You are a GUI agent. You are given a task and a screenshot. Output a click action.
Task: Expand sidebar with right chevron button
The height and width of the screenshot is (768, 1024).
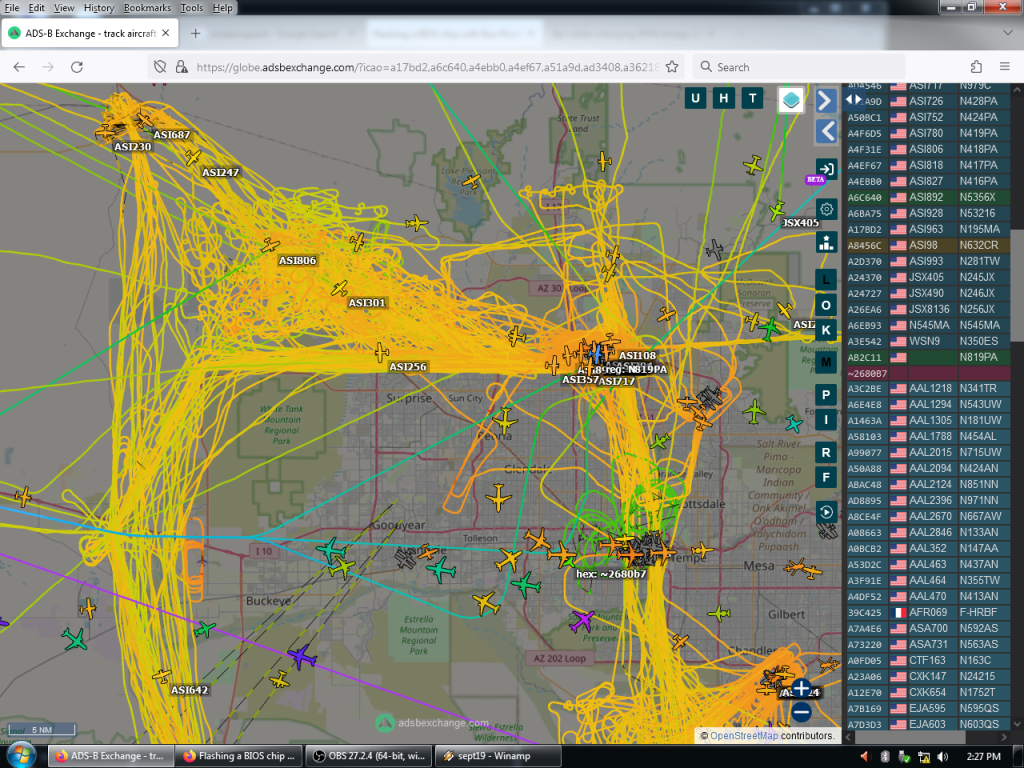tap(825, 101)
